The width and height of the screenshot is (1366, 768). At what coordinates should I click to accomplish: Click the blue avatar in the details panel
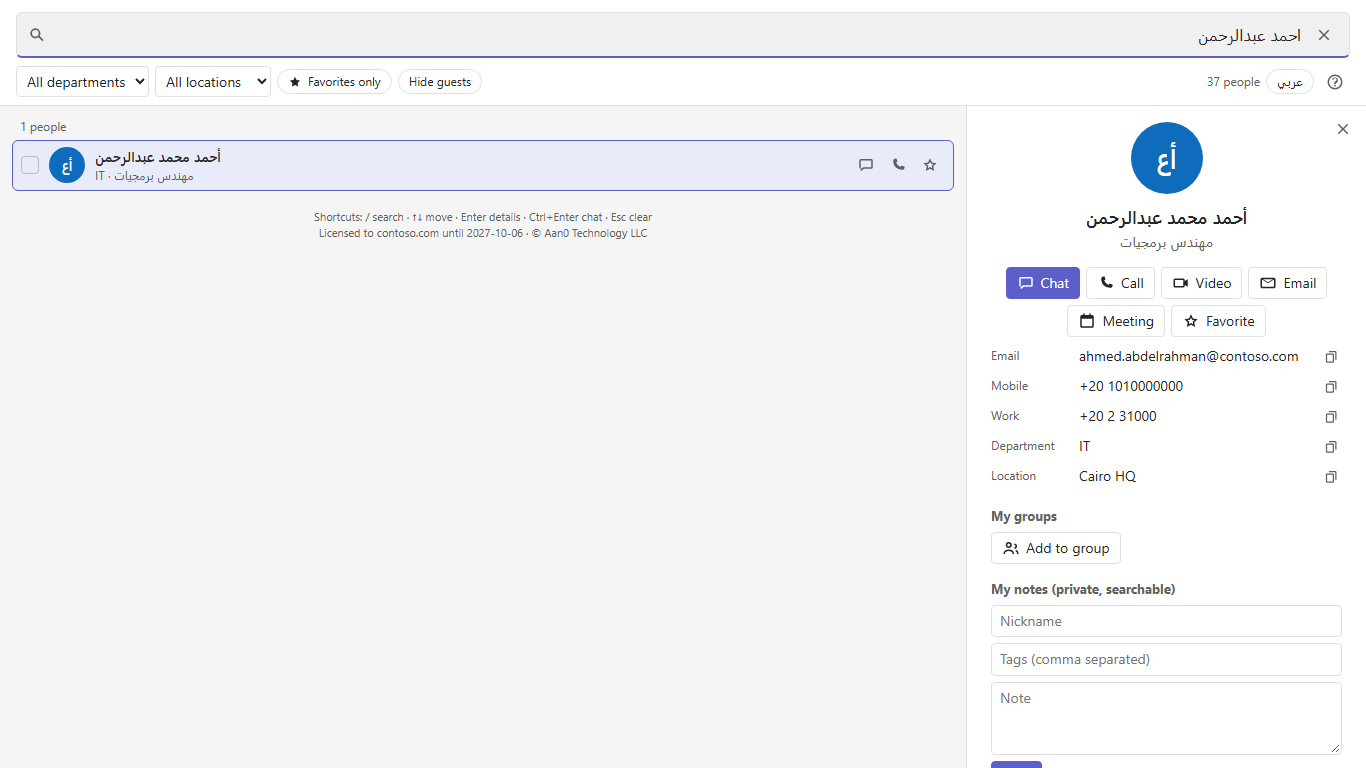pyautogui.click(x=1166, y=158)
